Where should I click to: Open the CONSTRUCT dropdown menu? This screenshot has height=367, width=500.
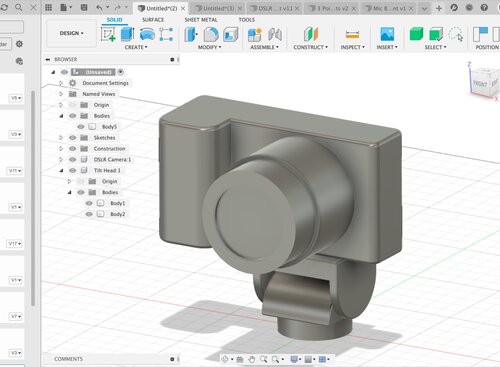point(310,47)
